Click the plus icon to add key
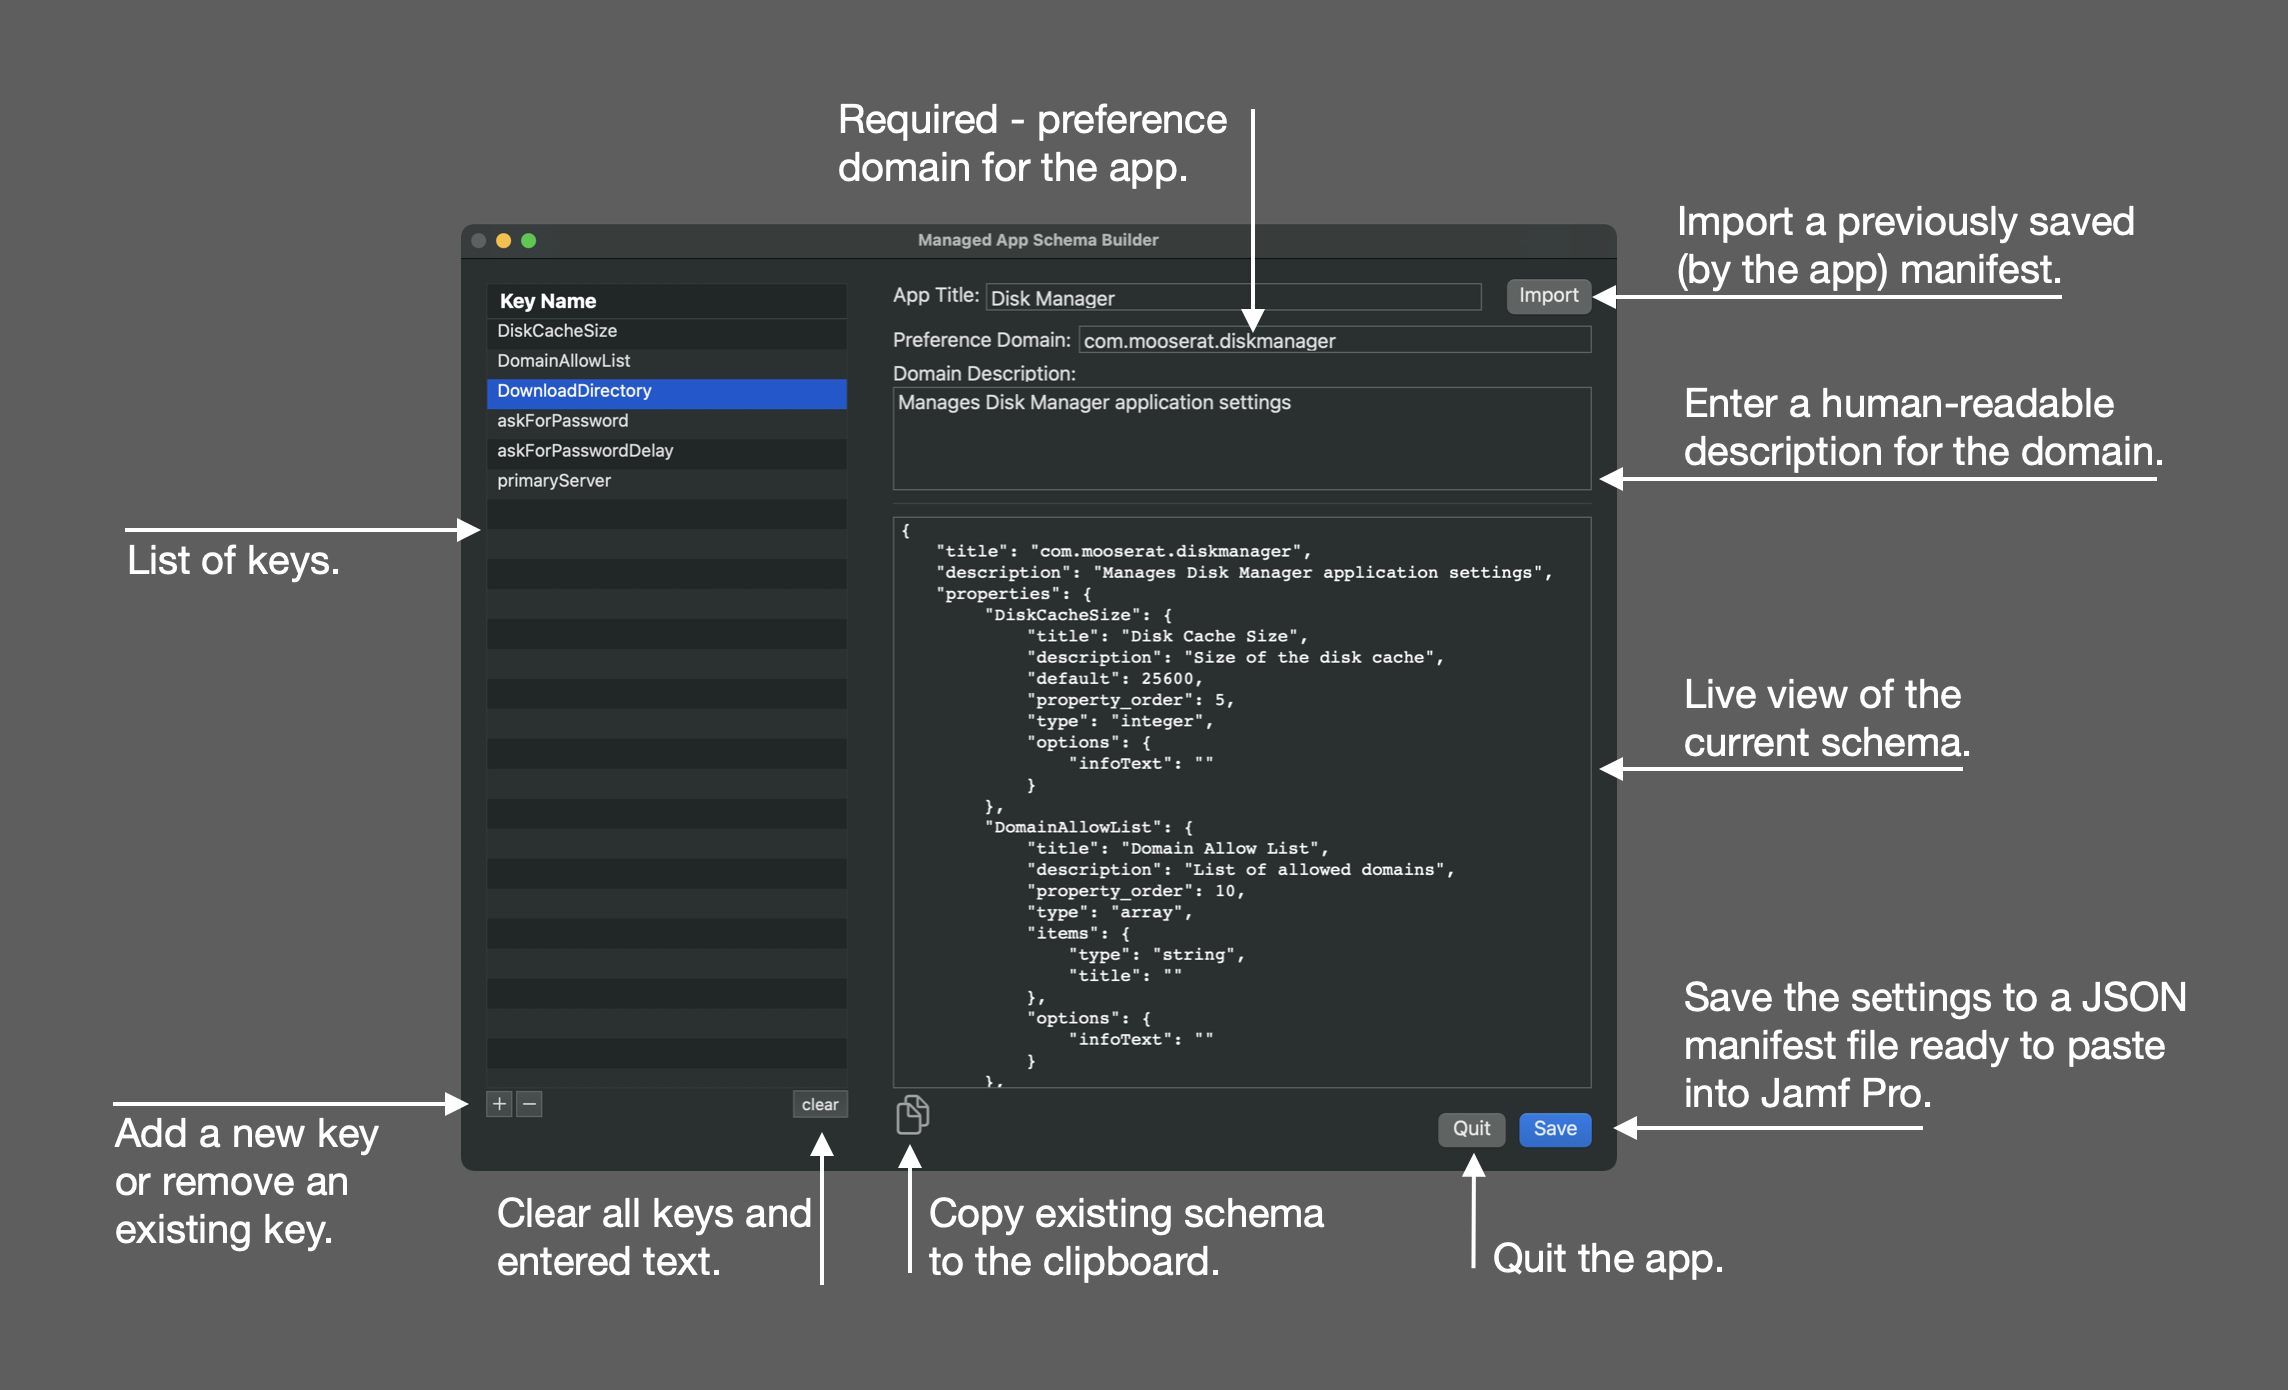2288x1390 pixels. tap(499, 1104)
